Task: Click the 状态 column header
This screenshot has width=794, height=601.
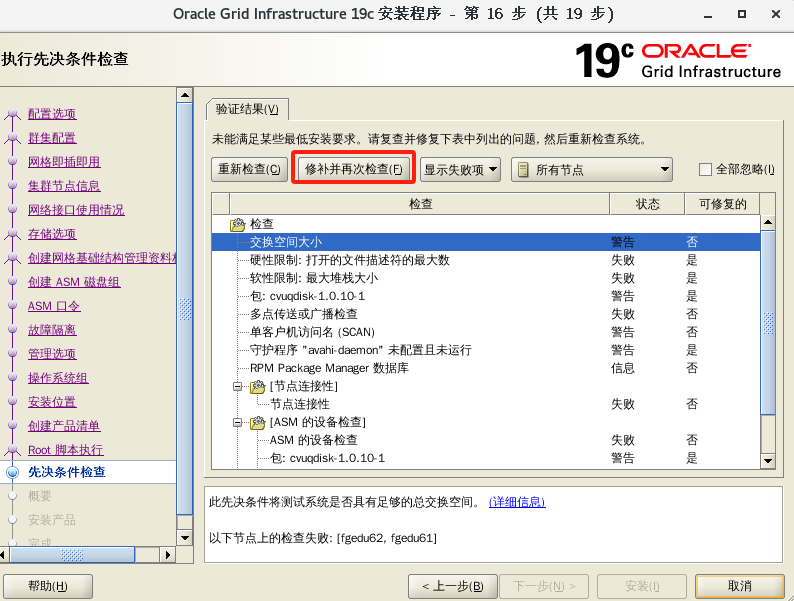Action: tap(647, 204)
